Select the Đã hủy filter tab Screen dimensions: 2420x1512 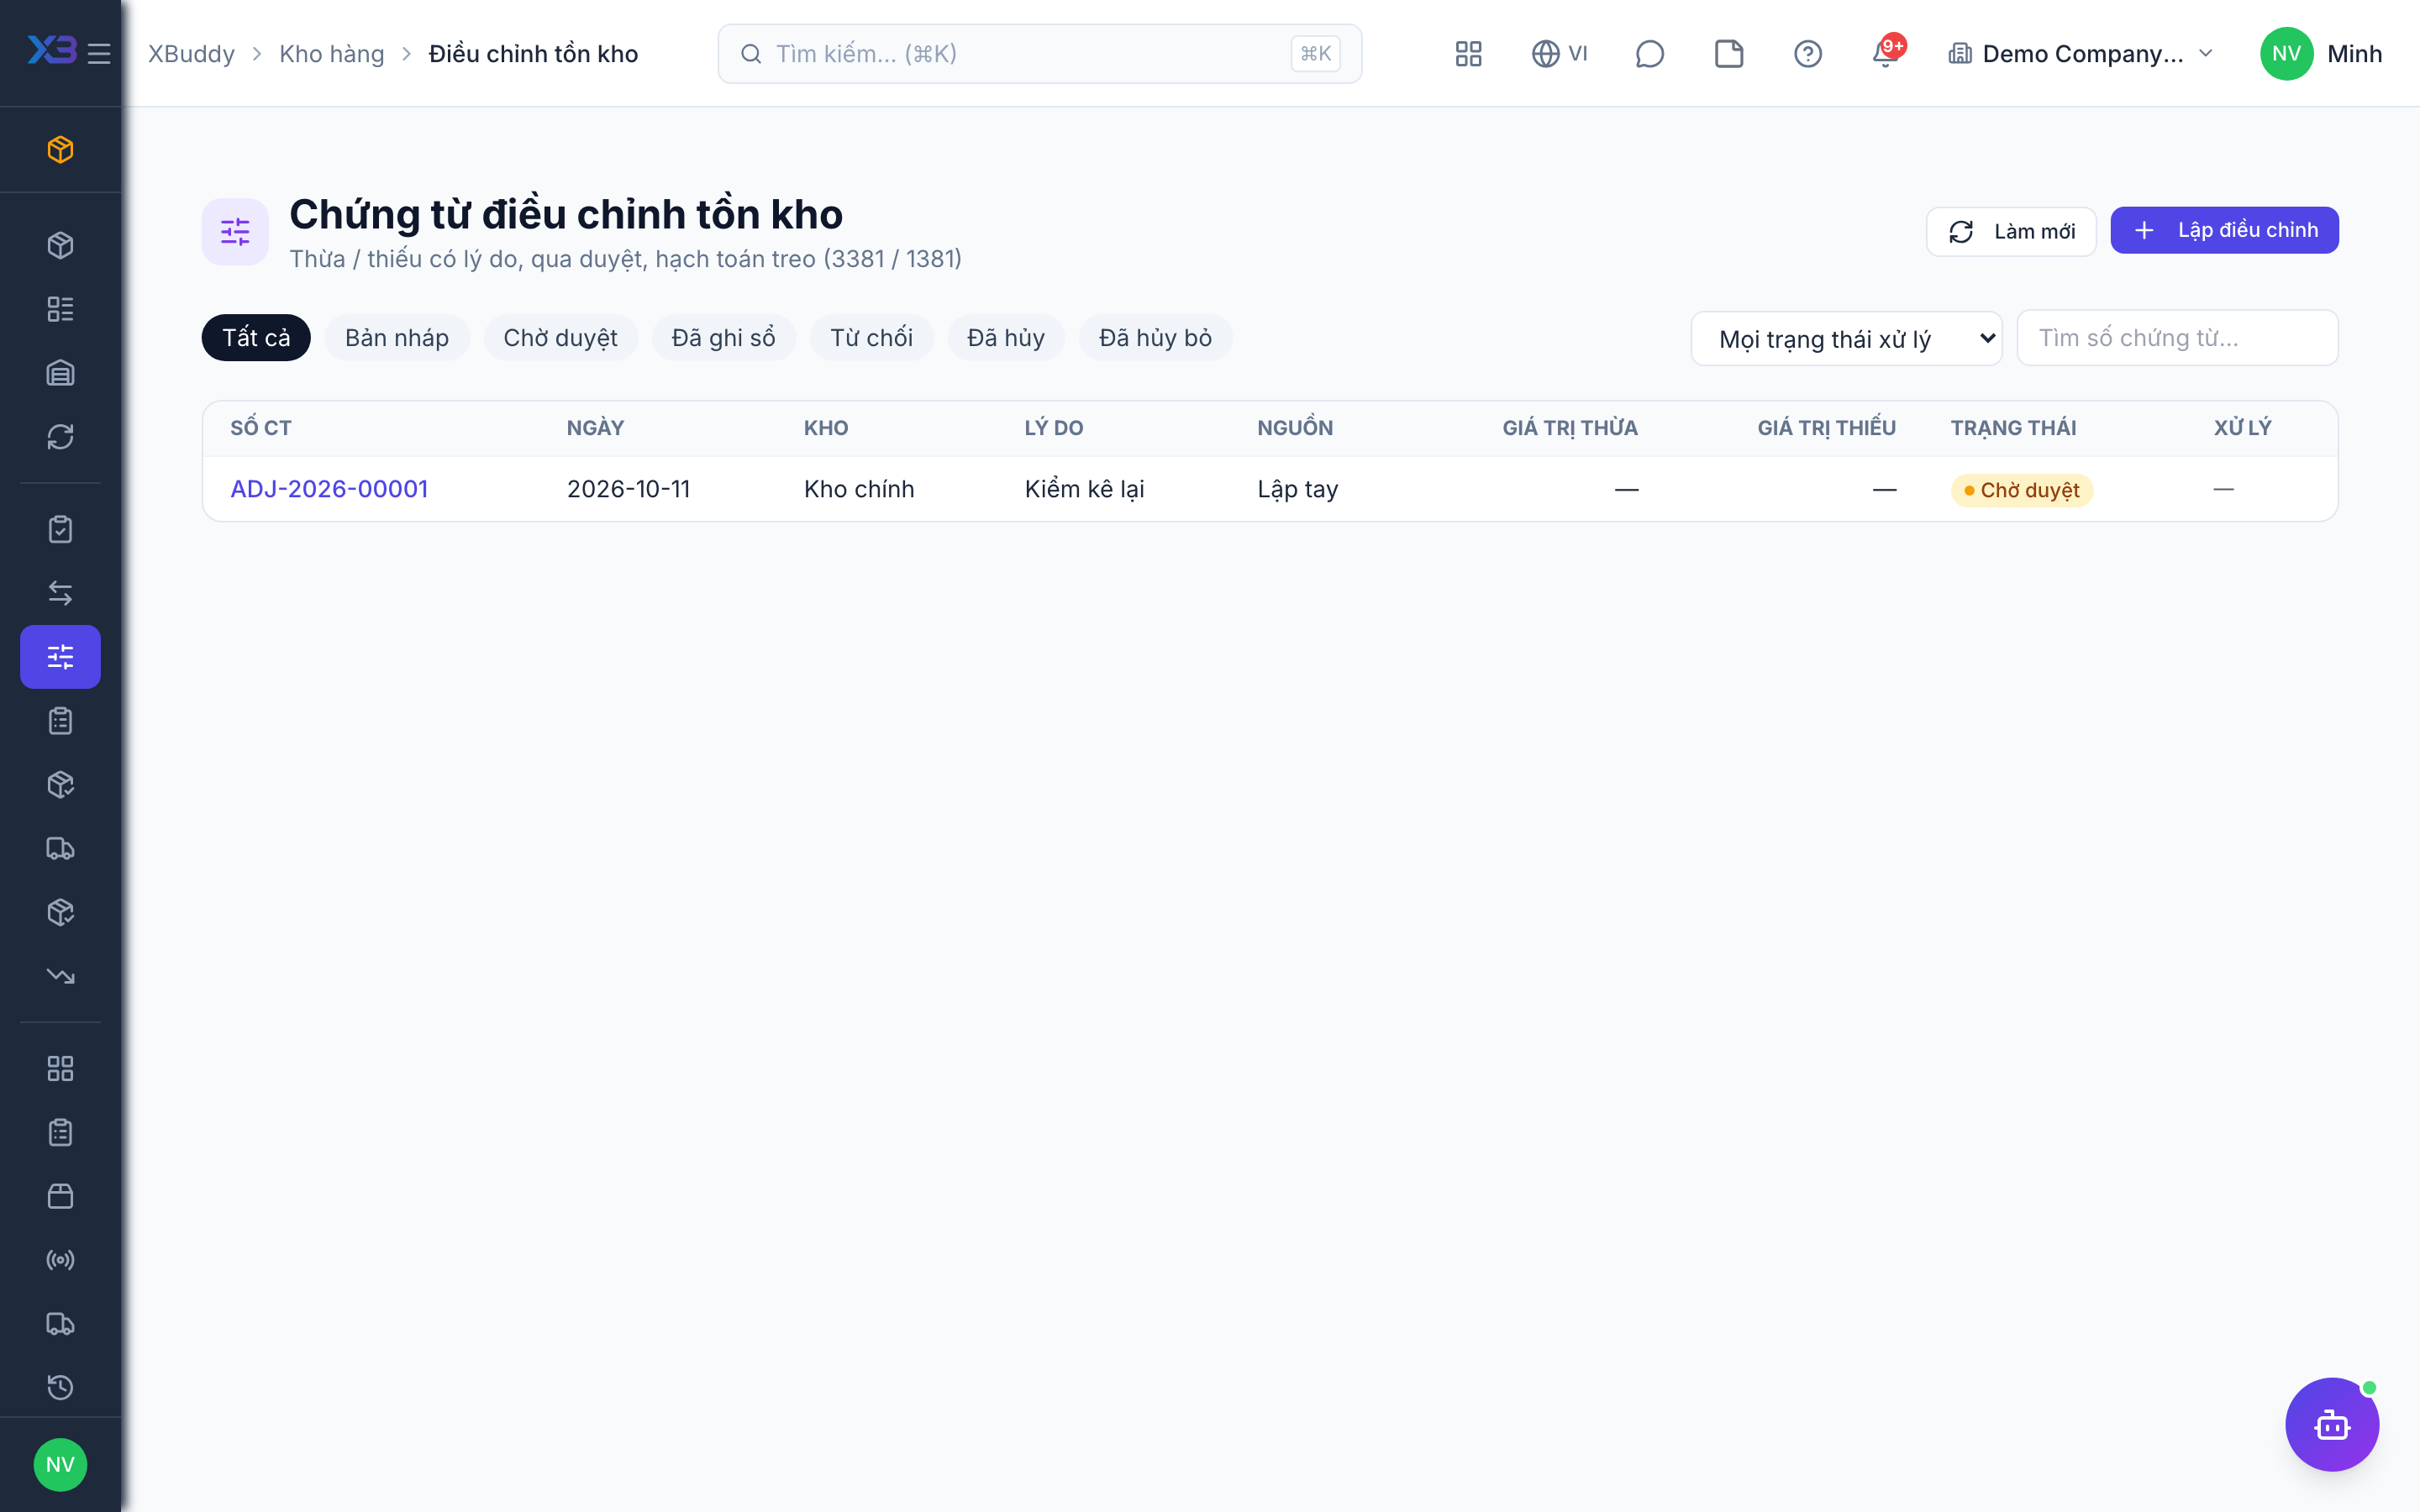coord(1005,338)
